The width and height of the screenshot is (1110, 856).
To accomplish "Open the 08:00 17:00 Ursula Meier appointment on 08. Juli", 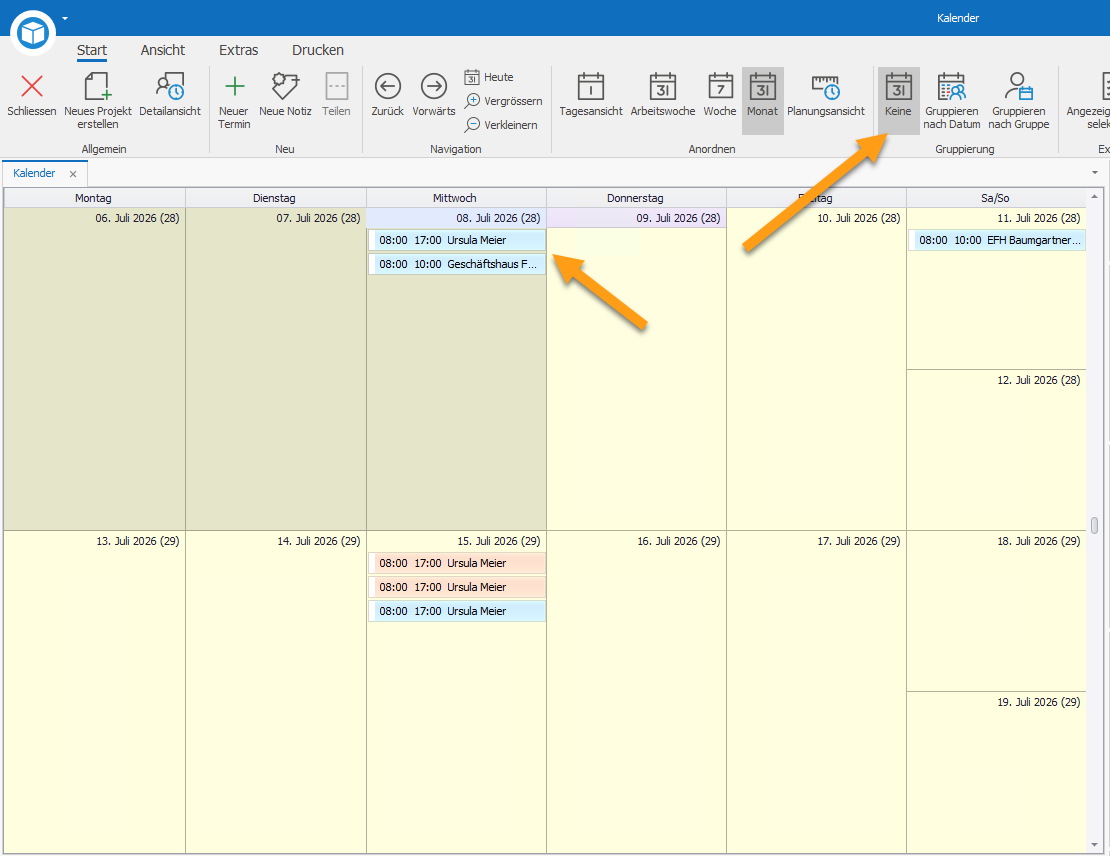I will (x=457, y=240).
